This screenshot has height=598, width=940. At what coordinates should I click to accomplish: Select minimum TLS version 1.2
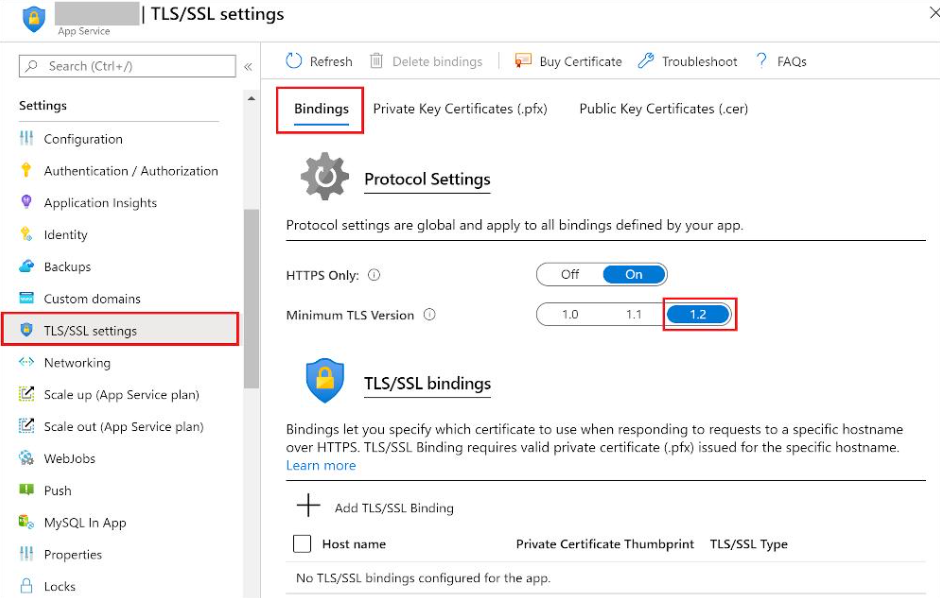(698, 314)
